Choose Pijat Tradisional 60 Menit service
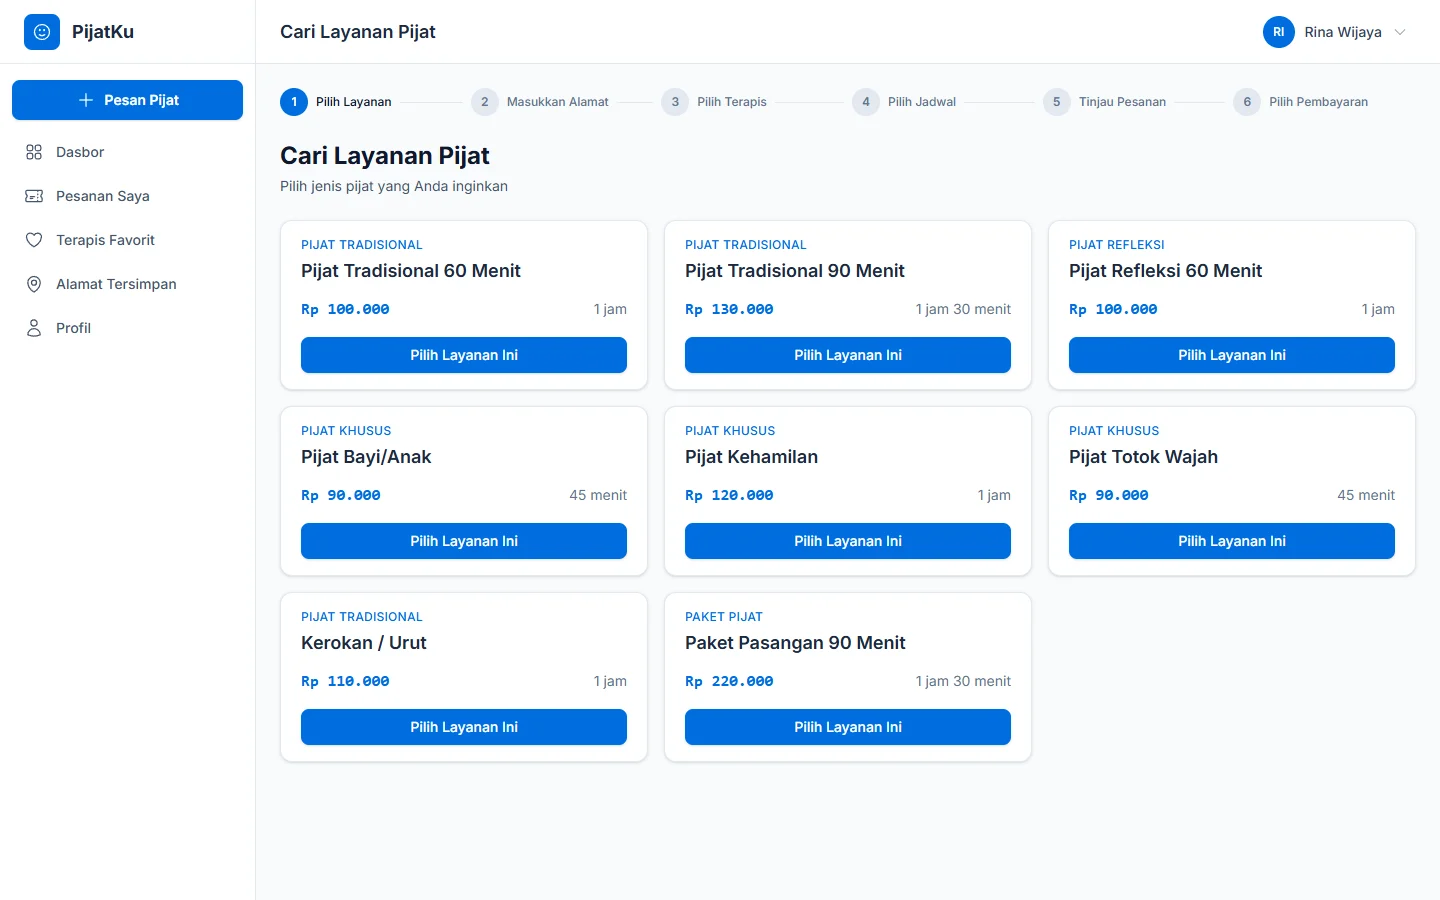1440x900 pixels. pos(464,355)
